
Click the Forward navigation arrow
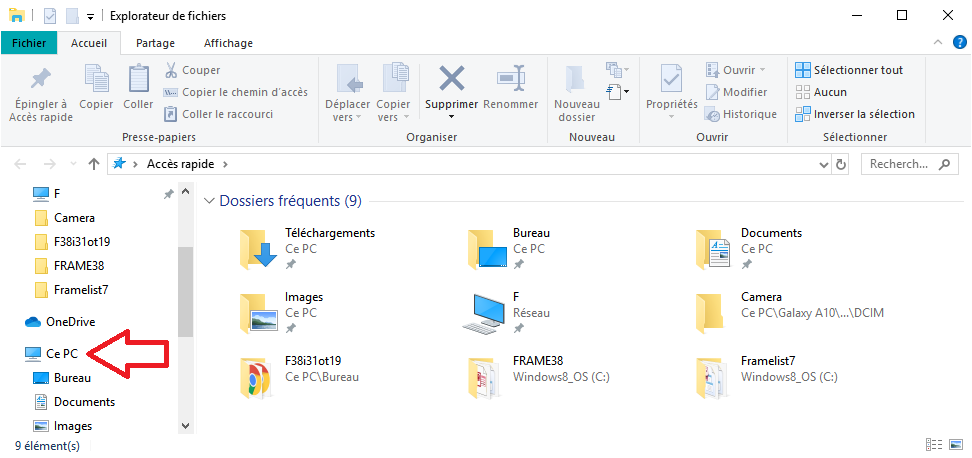(x=50, y=164)
